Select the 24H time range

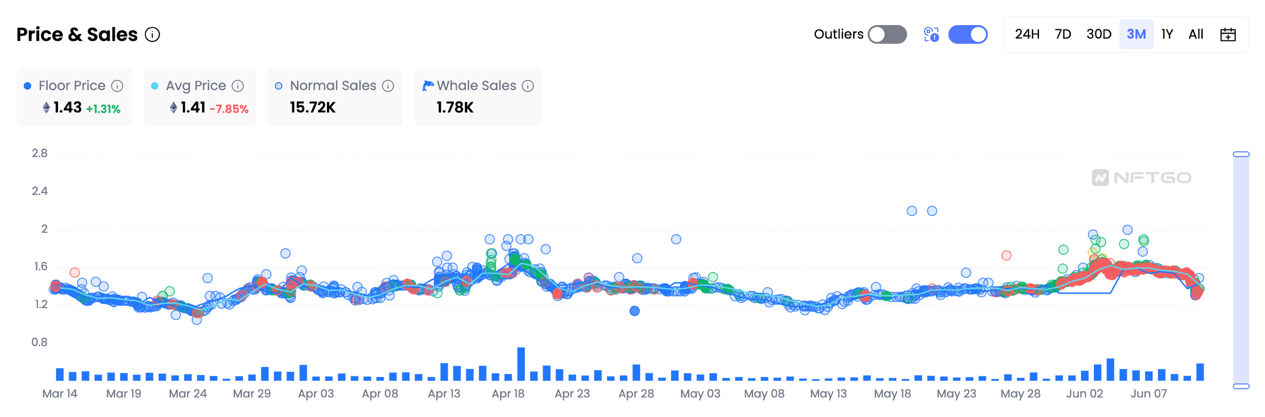tap(1027, 34)
